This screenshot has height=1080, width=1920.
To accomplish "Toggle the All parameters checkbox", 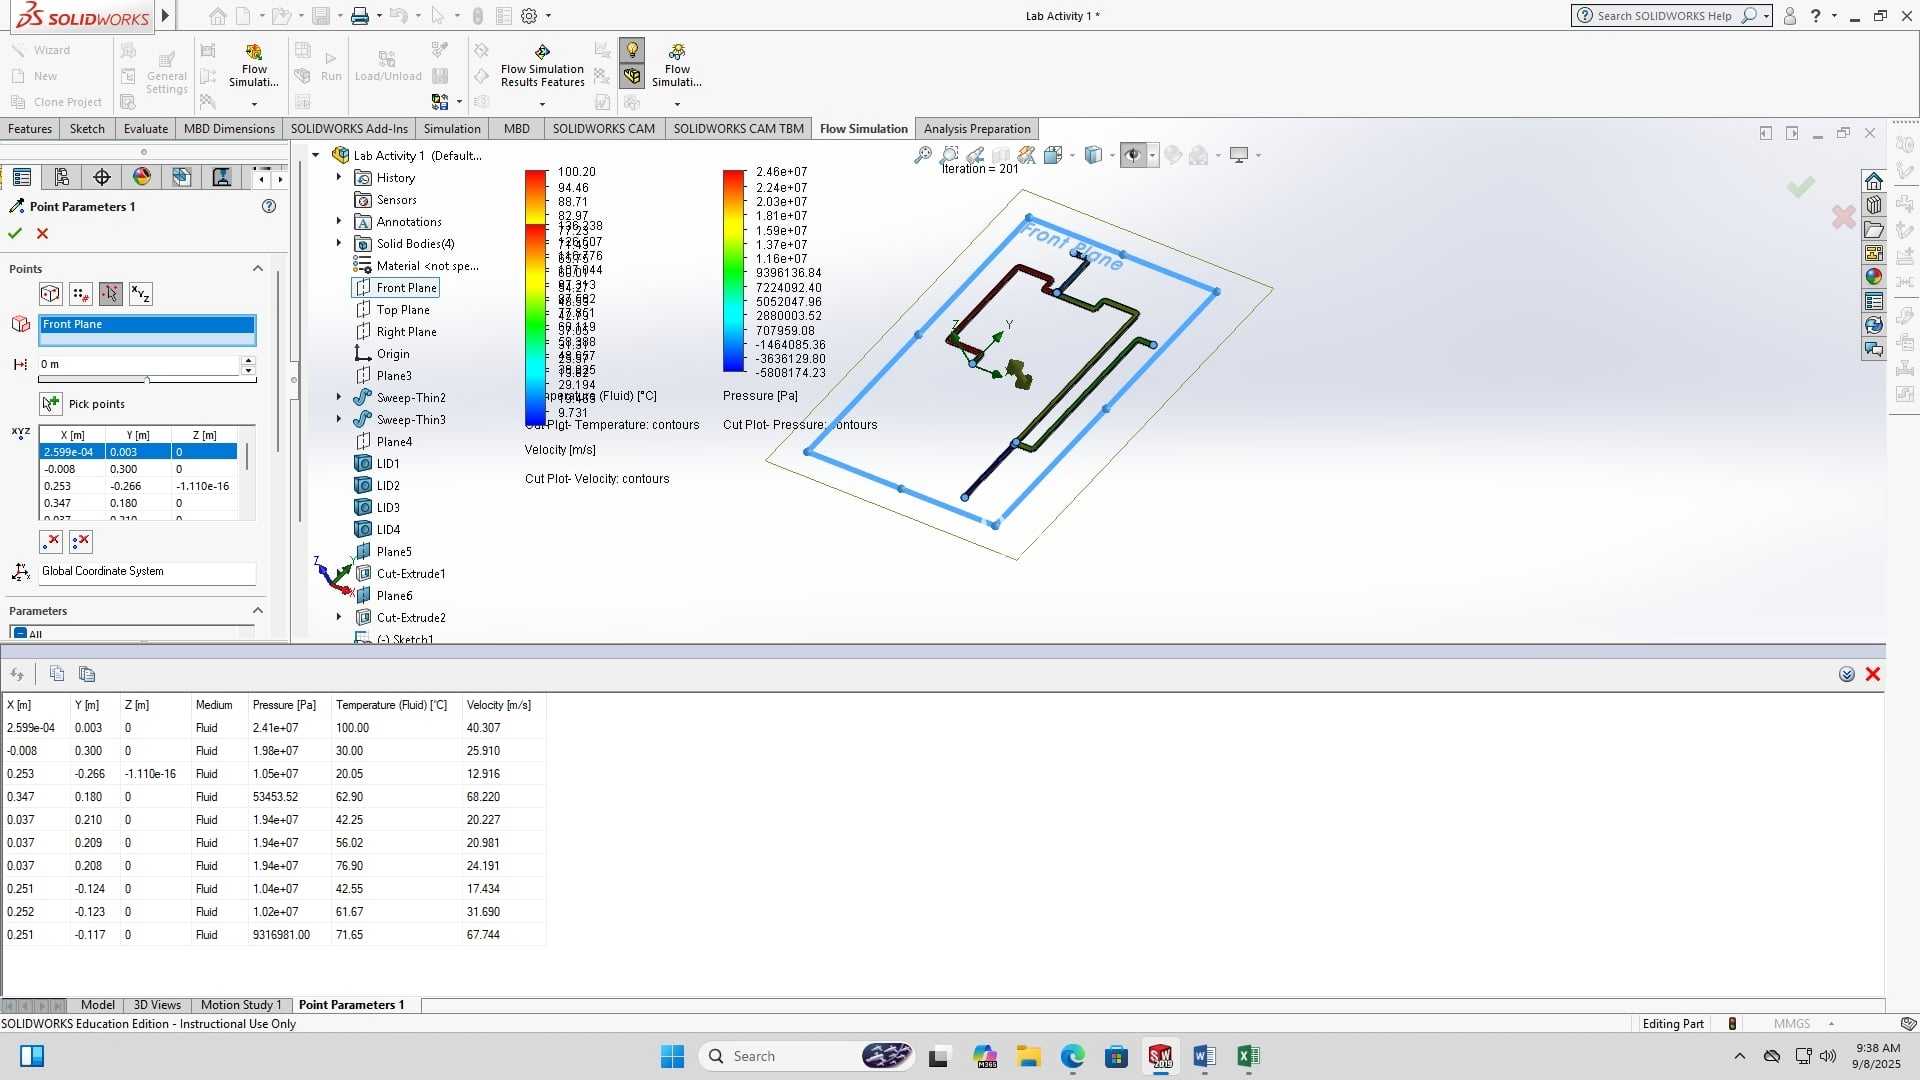I will click(x=20, y=634).
